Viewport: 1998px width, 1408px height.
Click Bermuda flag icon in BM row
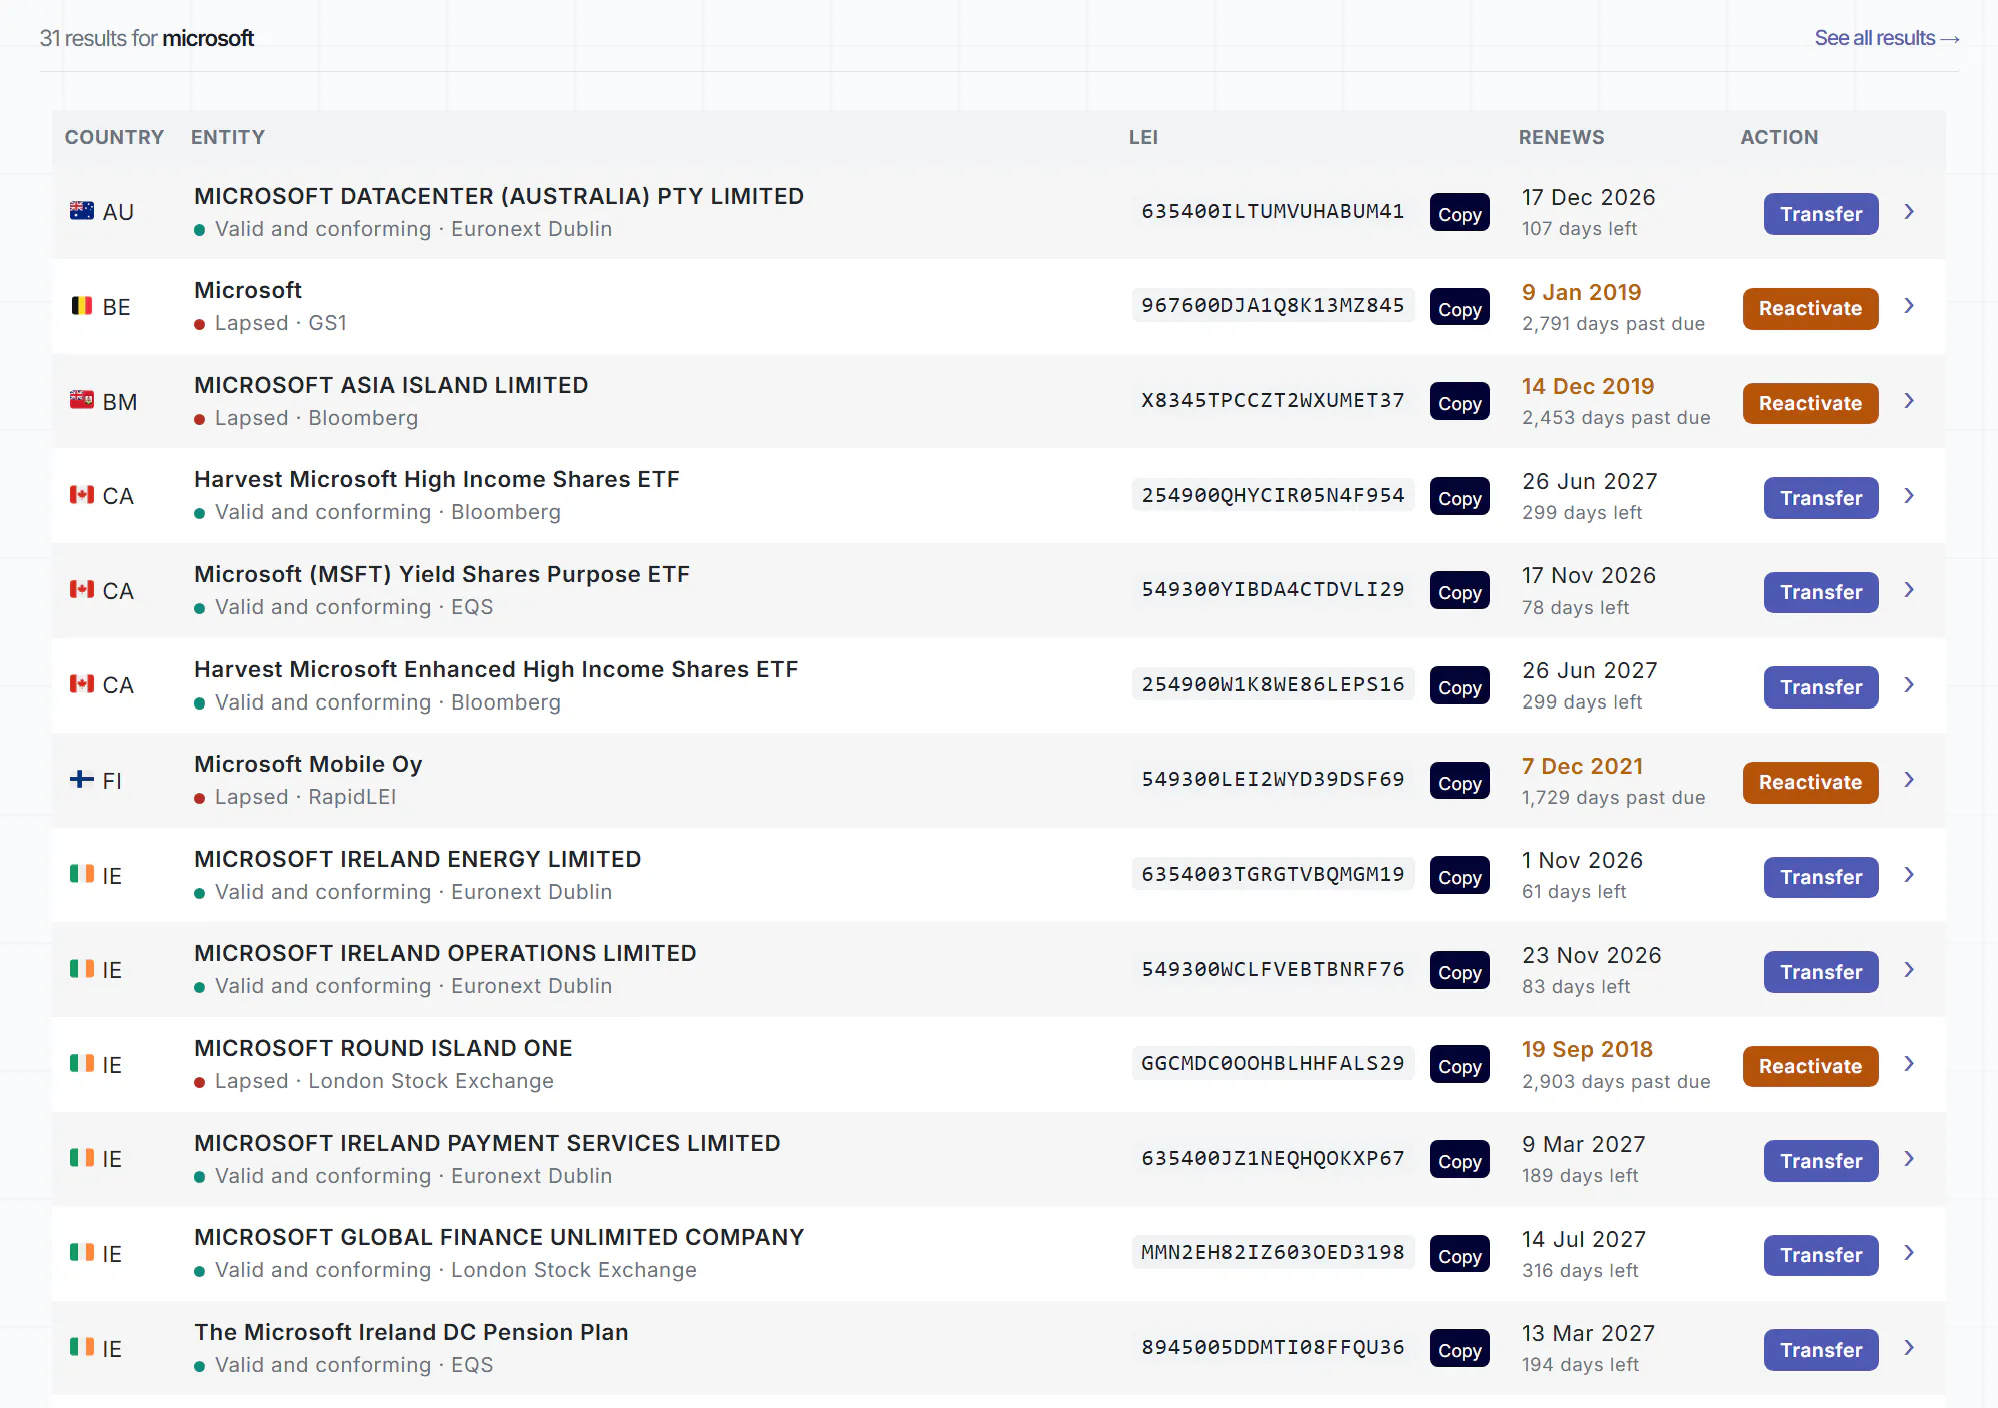click(82, 400)
